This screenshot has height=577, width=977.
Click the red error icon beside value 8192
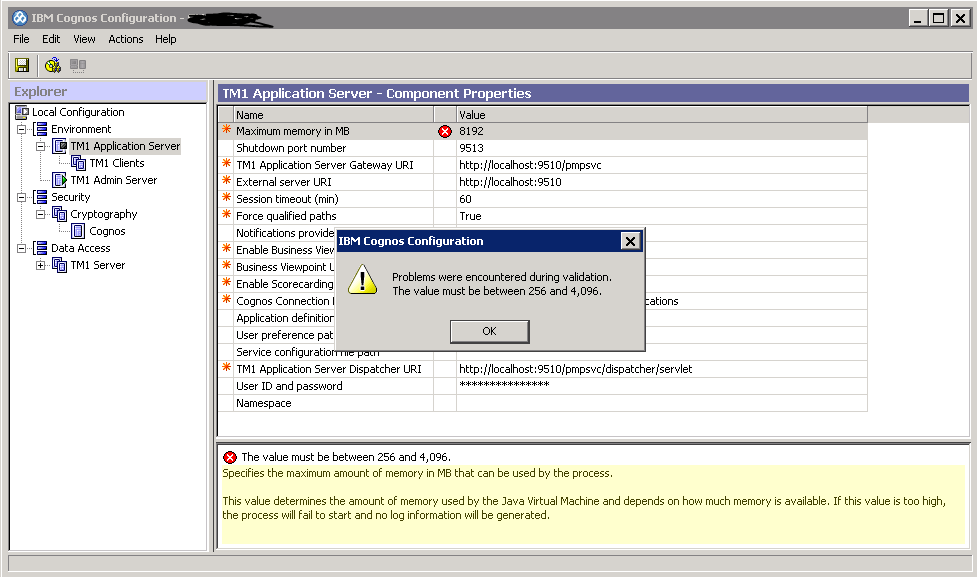click(445, 131)
